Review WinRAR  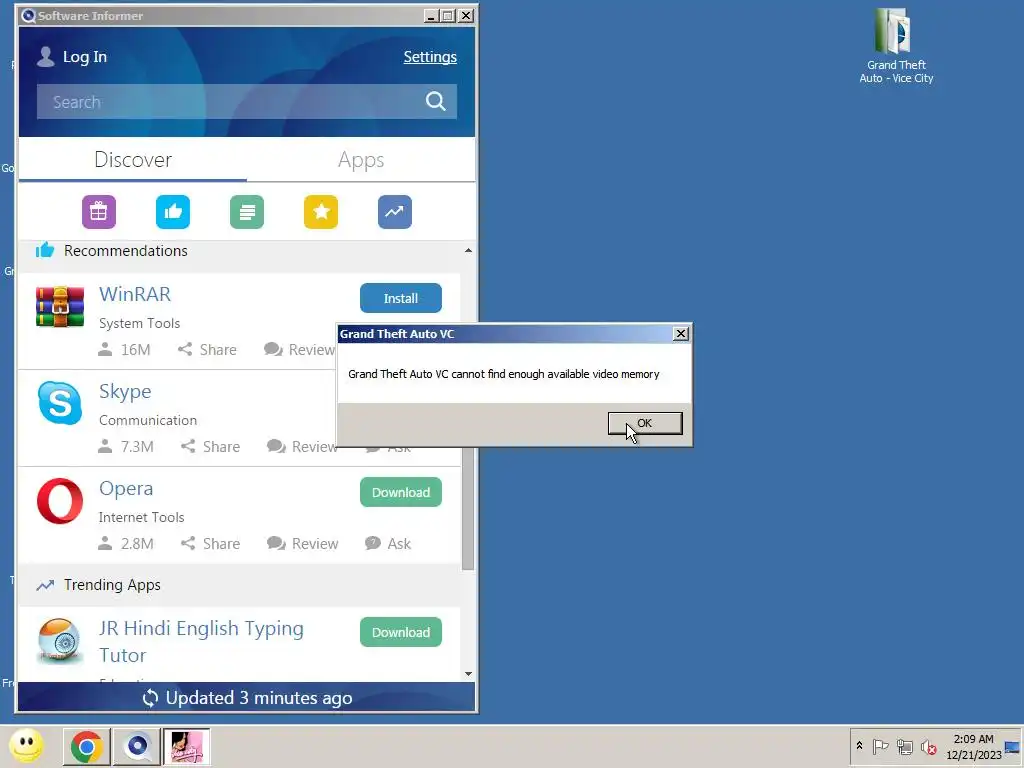point(299,349)
